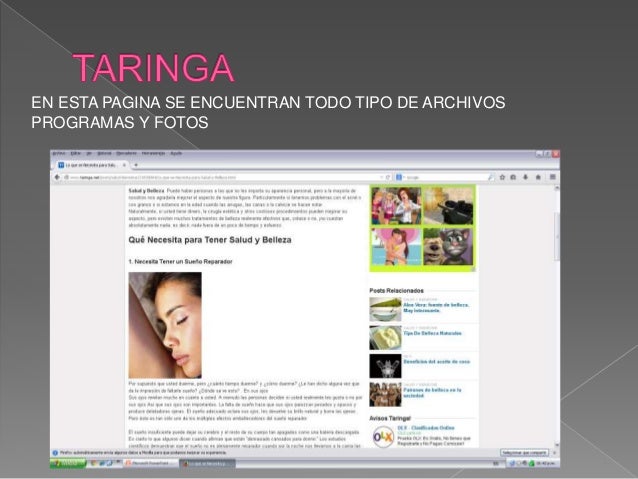Click the sniper rifle game ad image
This screenshot has height=479, width=638.
pos(448,206)
